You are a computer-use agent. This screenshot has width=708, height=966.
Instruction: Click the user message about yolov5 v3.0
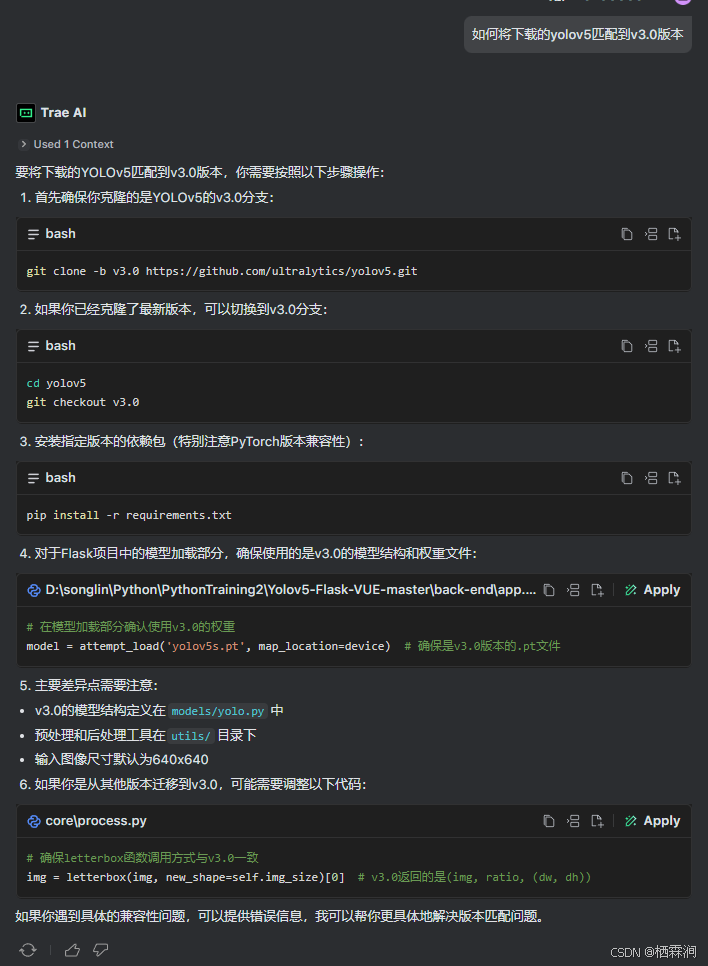pos(577,34)
